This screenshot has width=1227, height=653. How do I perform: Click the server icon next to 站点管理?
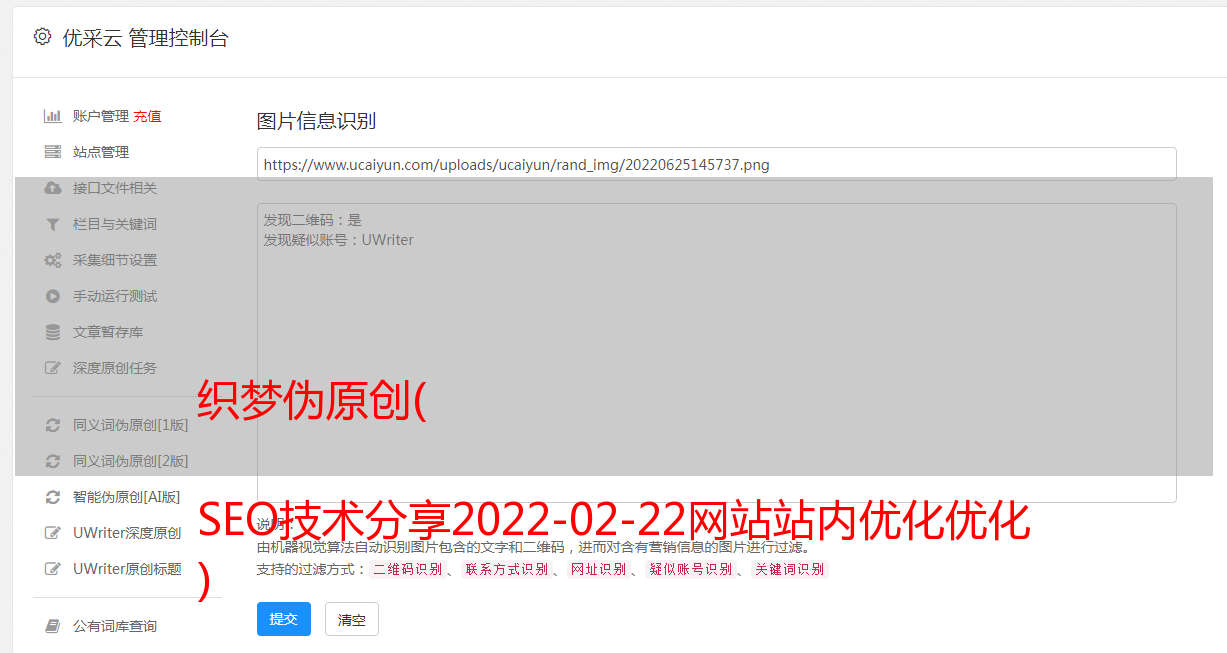(53, 152)
